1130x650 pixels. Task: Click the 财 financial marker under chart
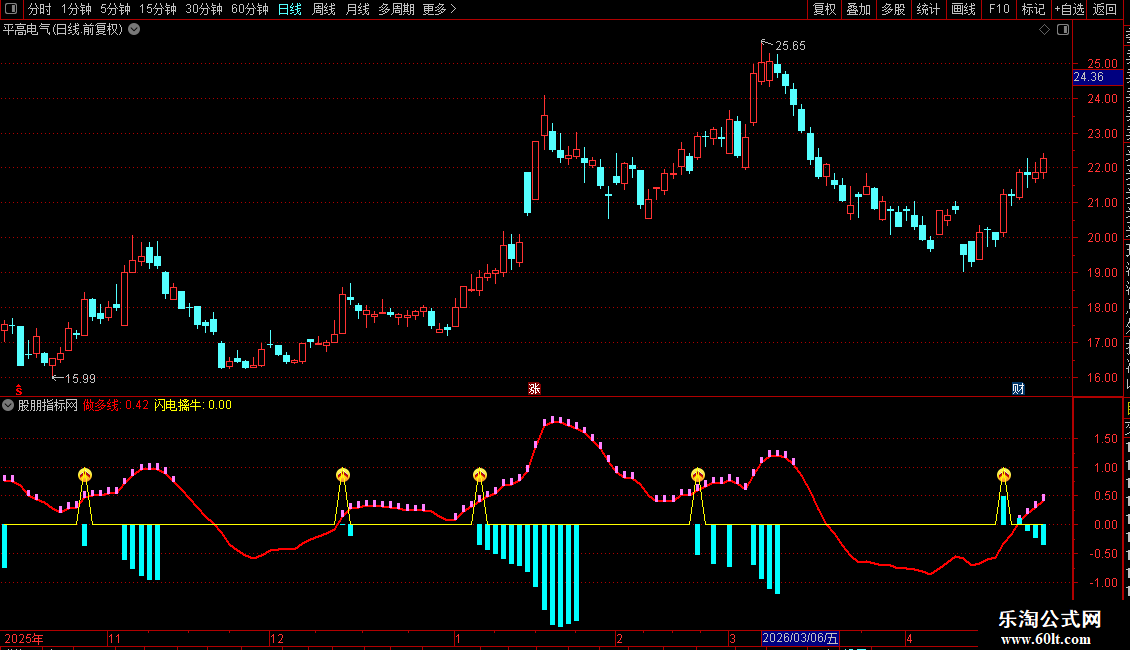click(1018, 388)
